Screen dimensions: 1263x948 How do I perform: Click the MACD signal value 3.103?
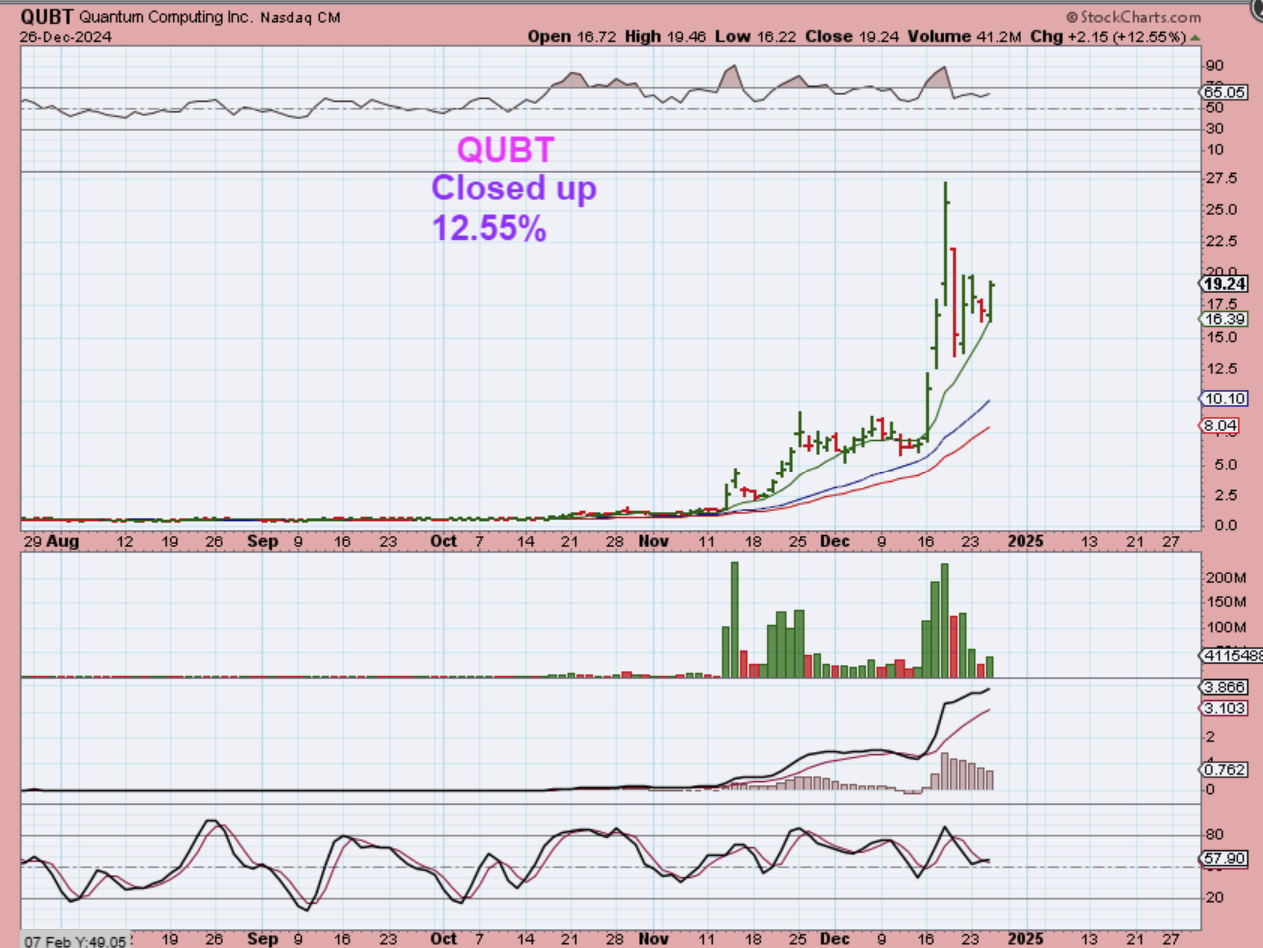1221,708
